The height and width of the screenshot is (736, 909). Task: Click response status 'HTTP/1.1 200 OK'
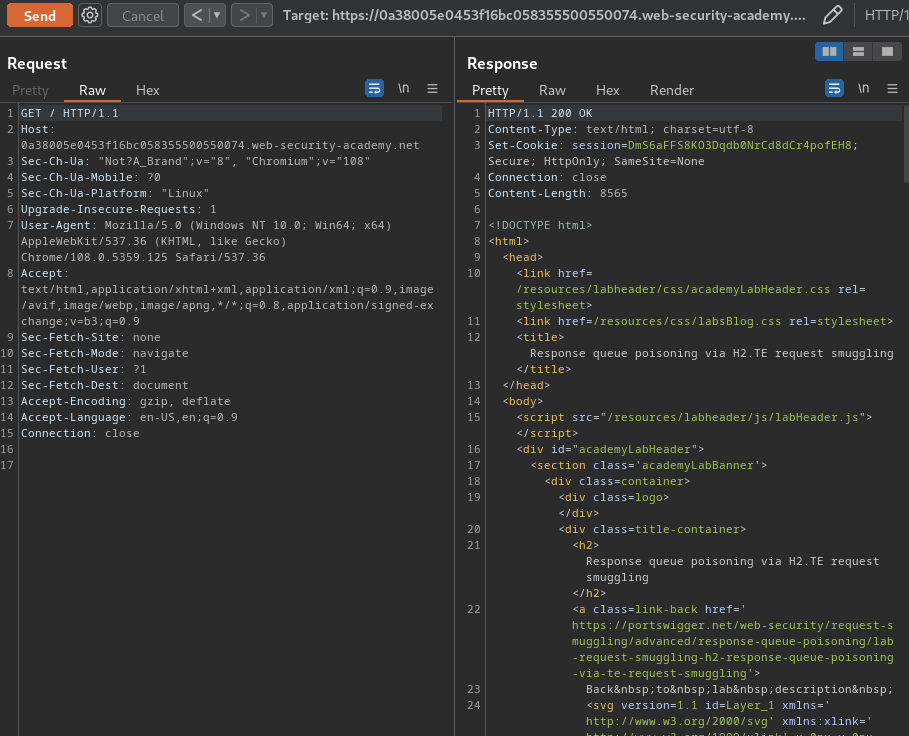[540, 113]
